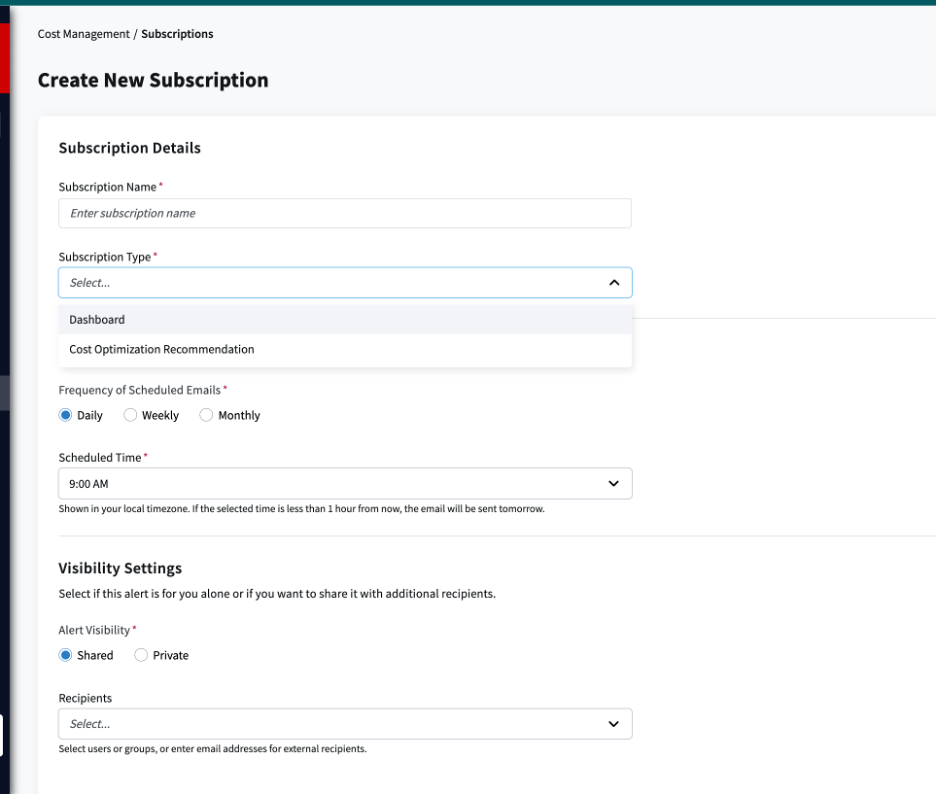The height and width of the screenshot is (794, 936).
Task: Click the Scheduled Time label
Action: coord(100,457)
